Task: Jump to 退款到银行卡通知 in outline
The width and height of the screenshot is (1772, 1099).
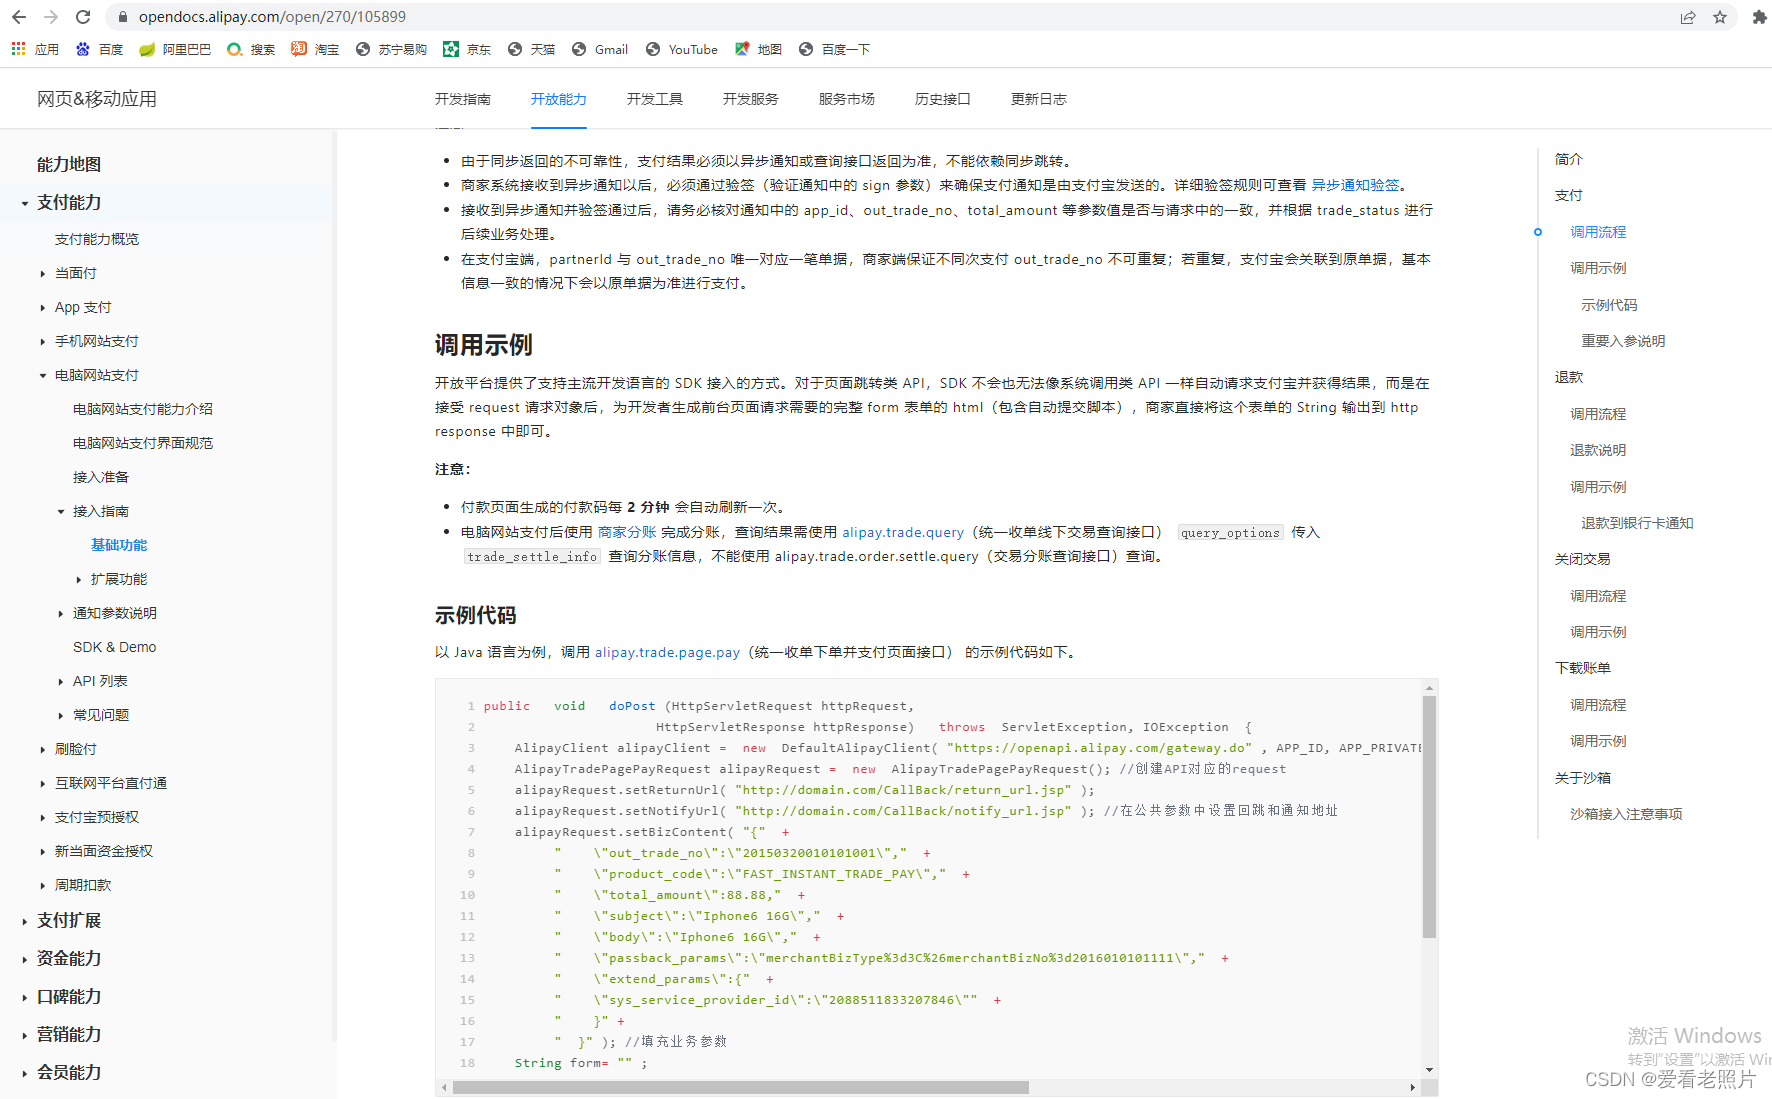Action: (x=1637, y=523)
